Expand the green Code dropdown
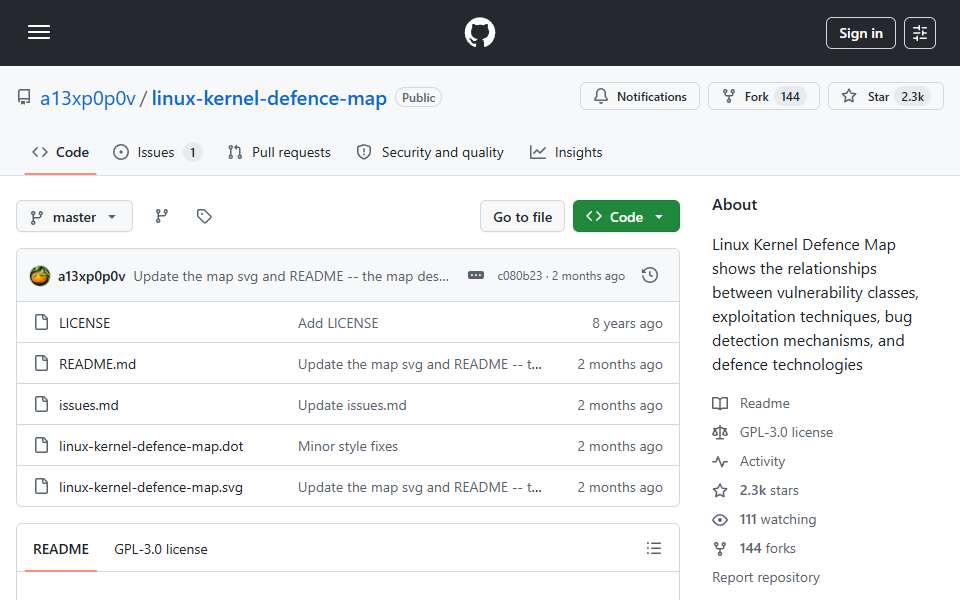 pyautogui.click(x=626, y=217)
